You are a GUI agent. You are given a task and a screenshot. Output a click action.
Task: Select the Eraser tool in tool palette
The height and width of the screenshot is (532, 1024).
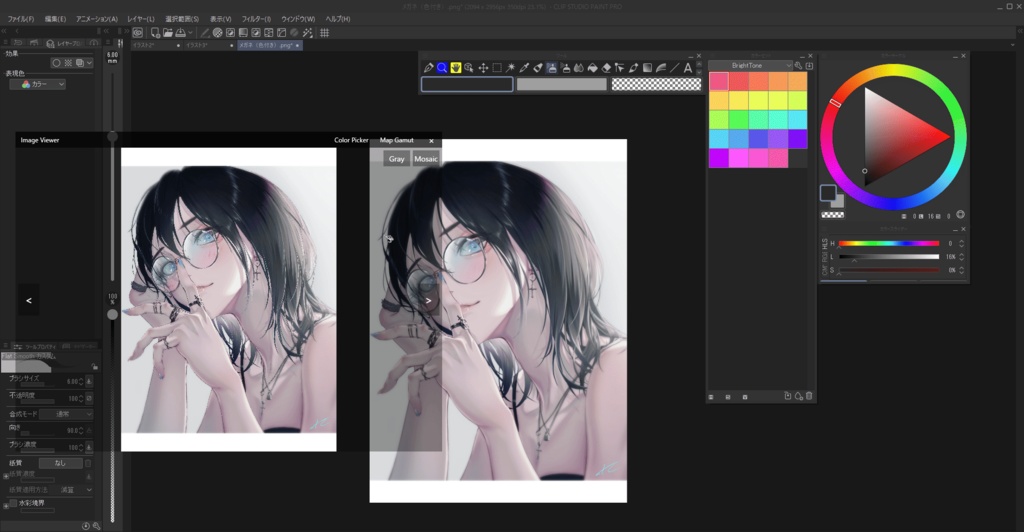(606, 68)
